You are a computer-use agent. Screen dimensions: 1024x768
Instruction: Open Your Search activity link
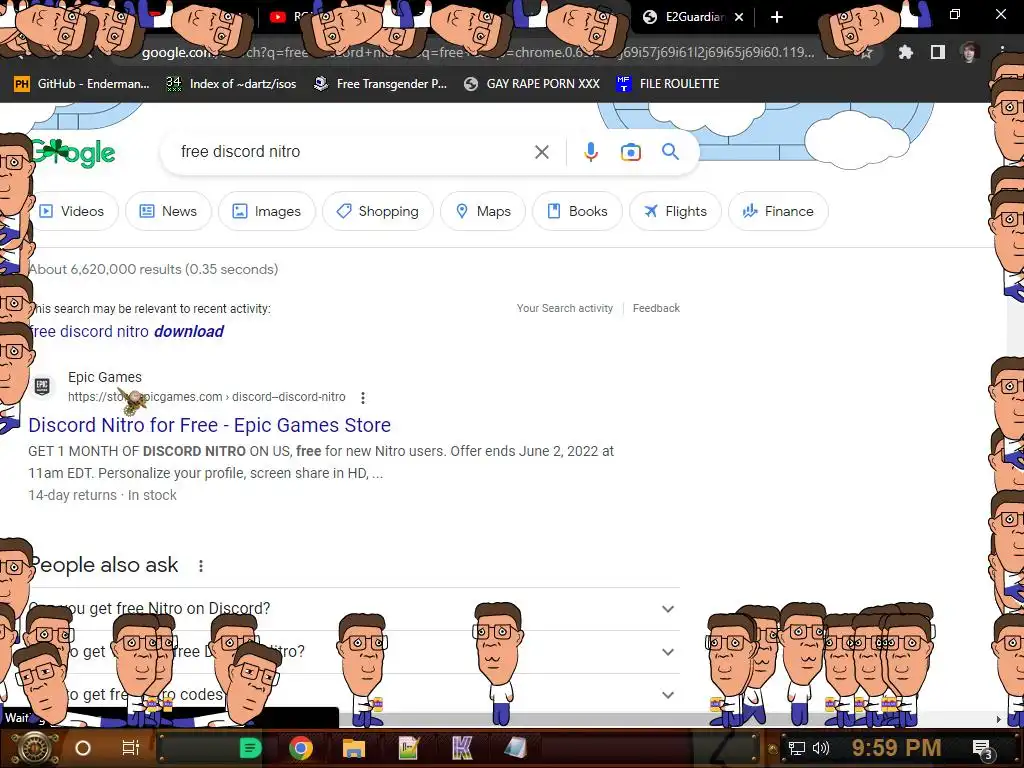565,308
